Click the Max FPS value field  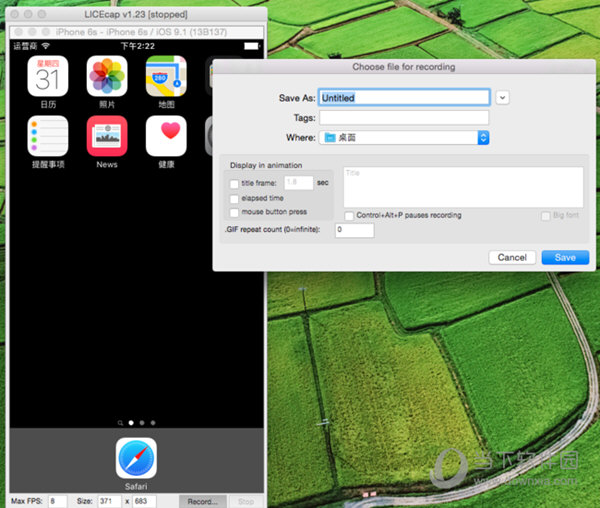point(58,501)
